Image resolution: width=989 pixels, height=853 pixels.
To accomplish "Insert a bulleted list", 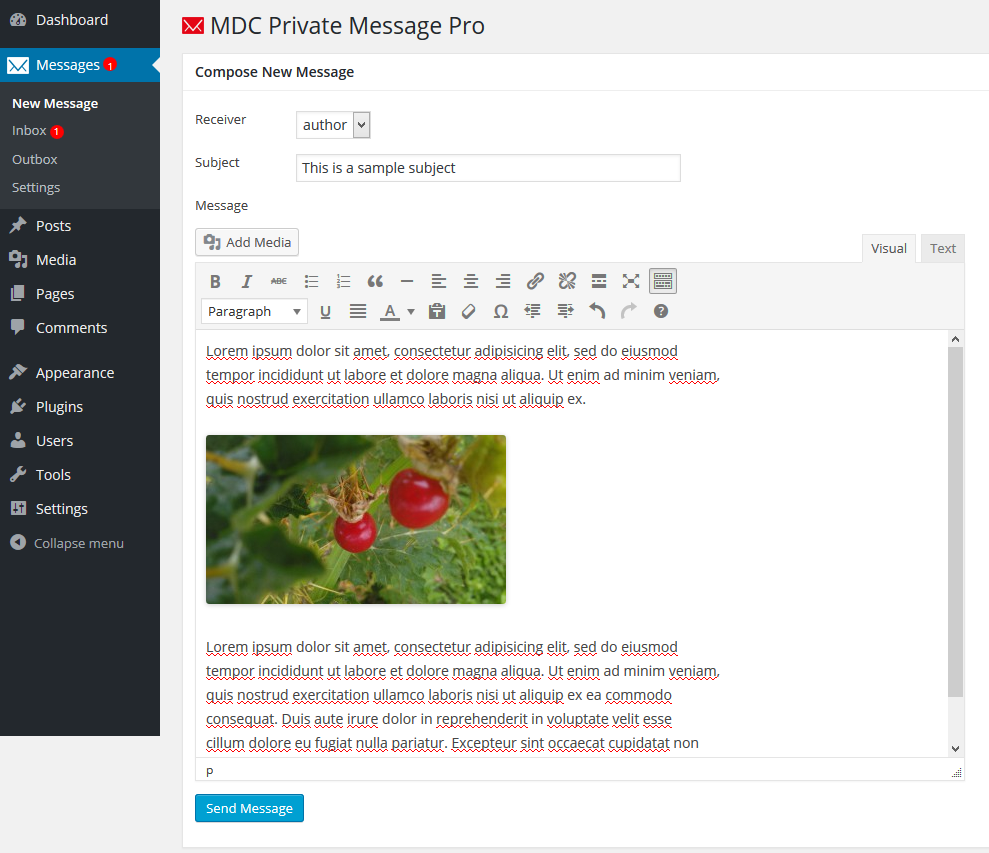I will pos(311,281).
